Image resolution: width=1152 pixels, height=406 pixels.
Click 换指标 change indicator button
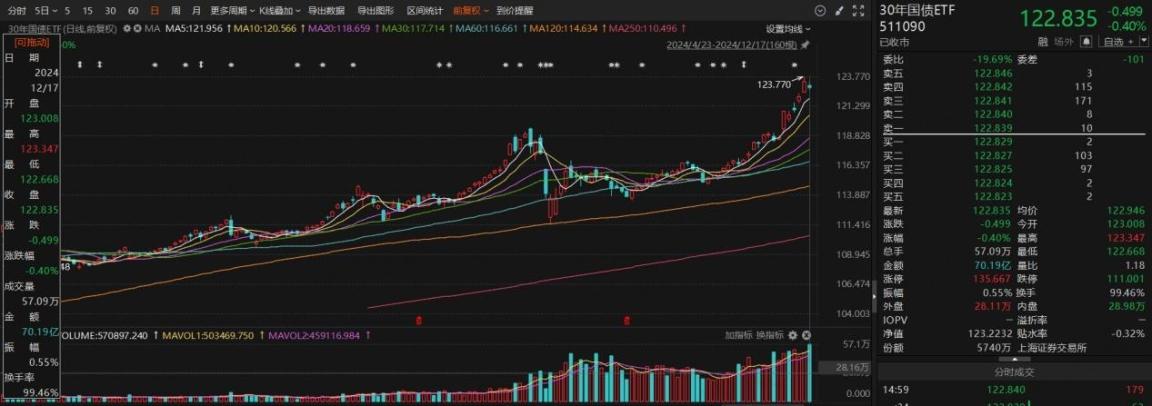pos(770,335)
